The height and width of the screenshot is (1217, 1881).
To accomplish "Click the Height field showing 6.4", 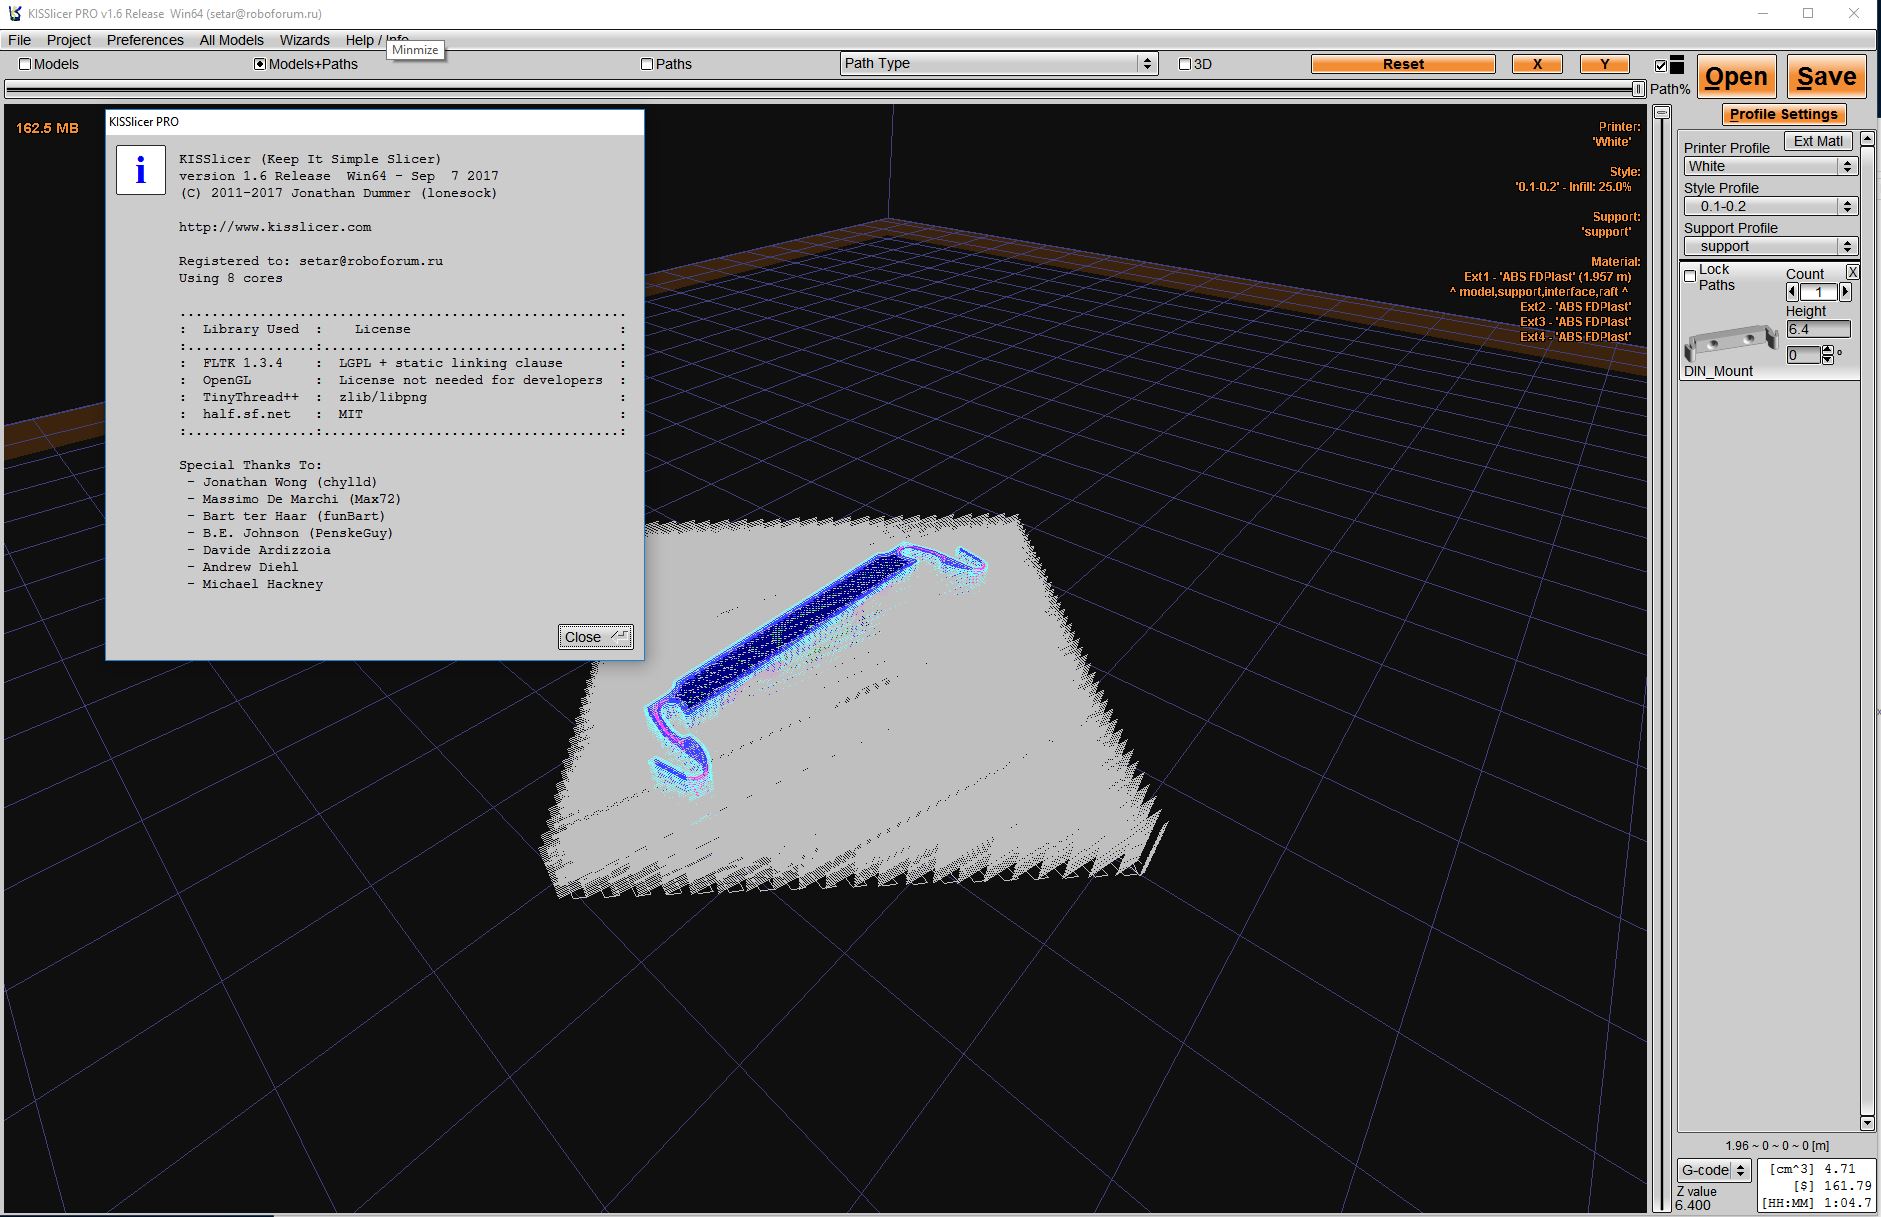I will tap(1818, 329).
